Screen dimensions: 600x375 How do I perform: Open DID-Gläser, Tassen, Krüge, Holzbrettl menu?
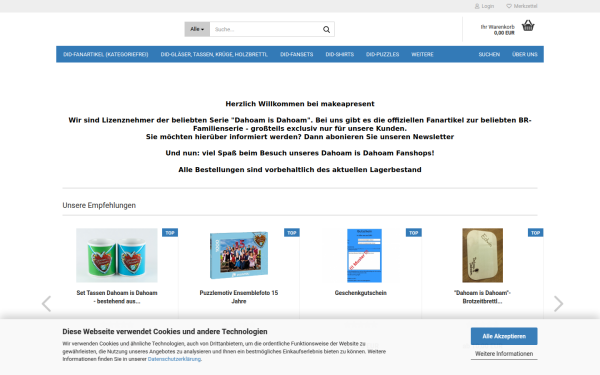tap(214, 54)
